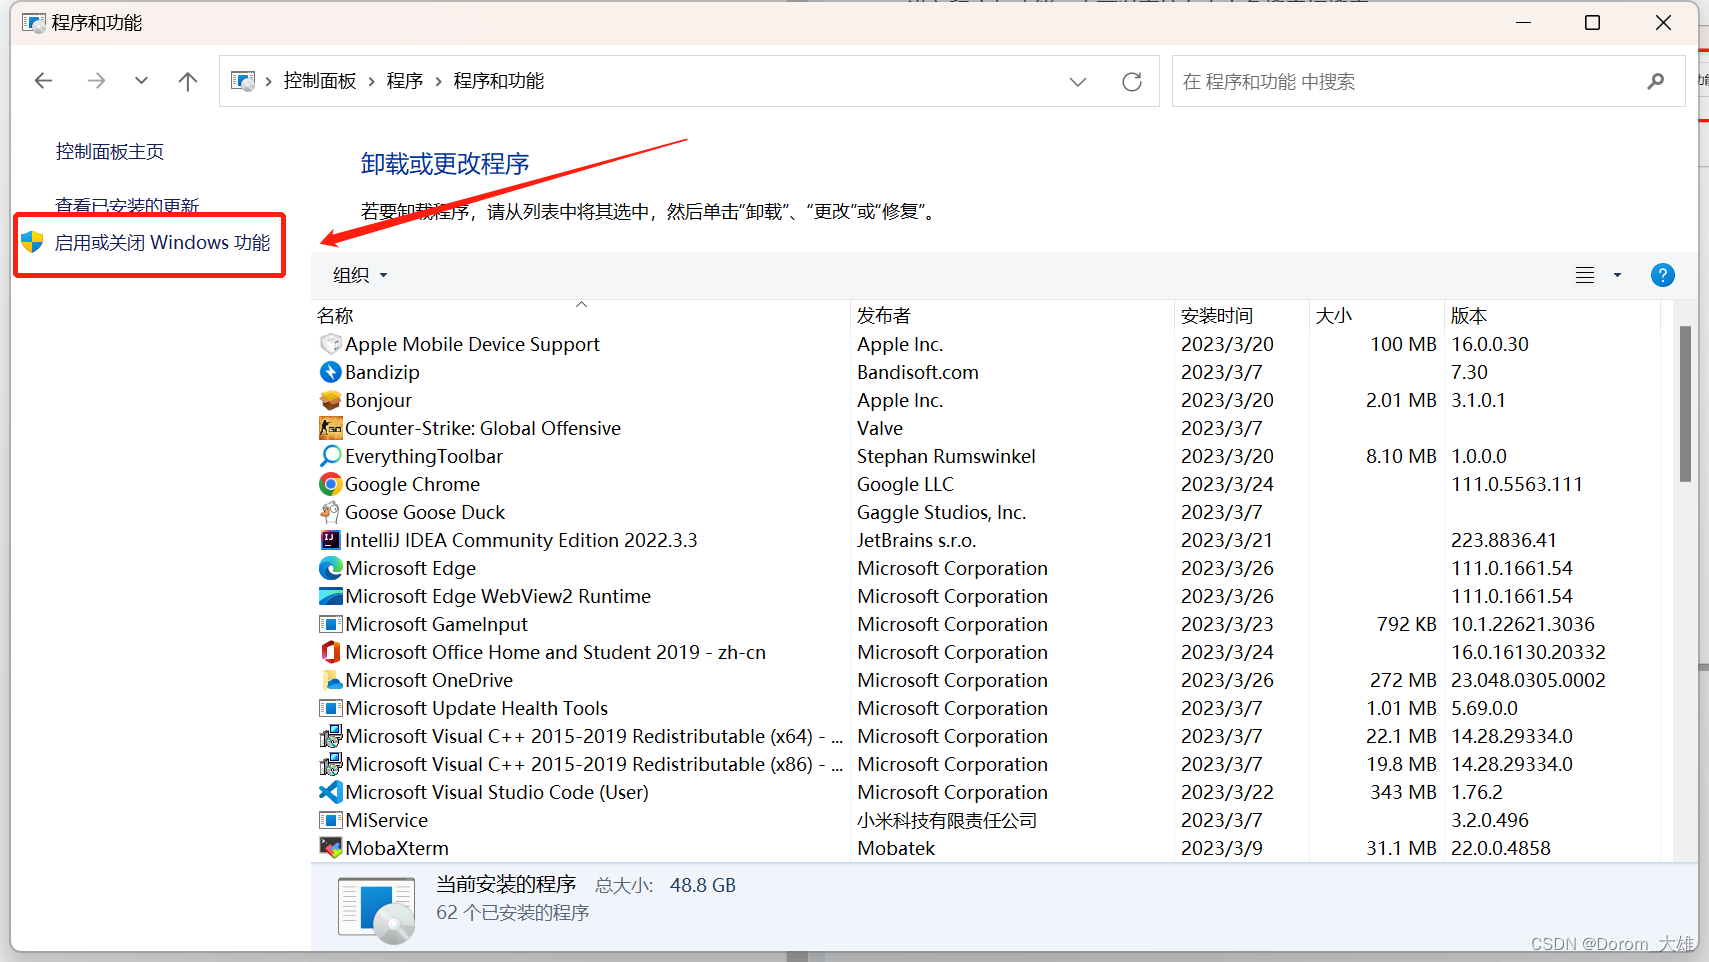Image resolution: width=1709 pixels, height=962 pixels.
Task: Sort by 大小 column header
Action: click(1334, 316)
